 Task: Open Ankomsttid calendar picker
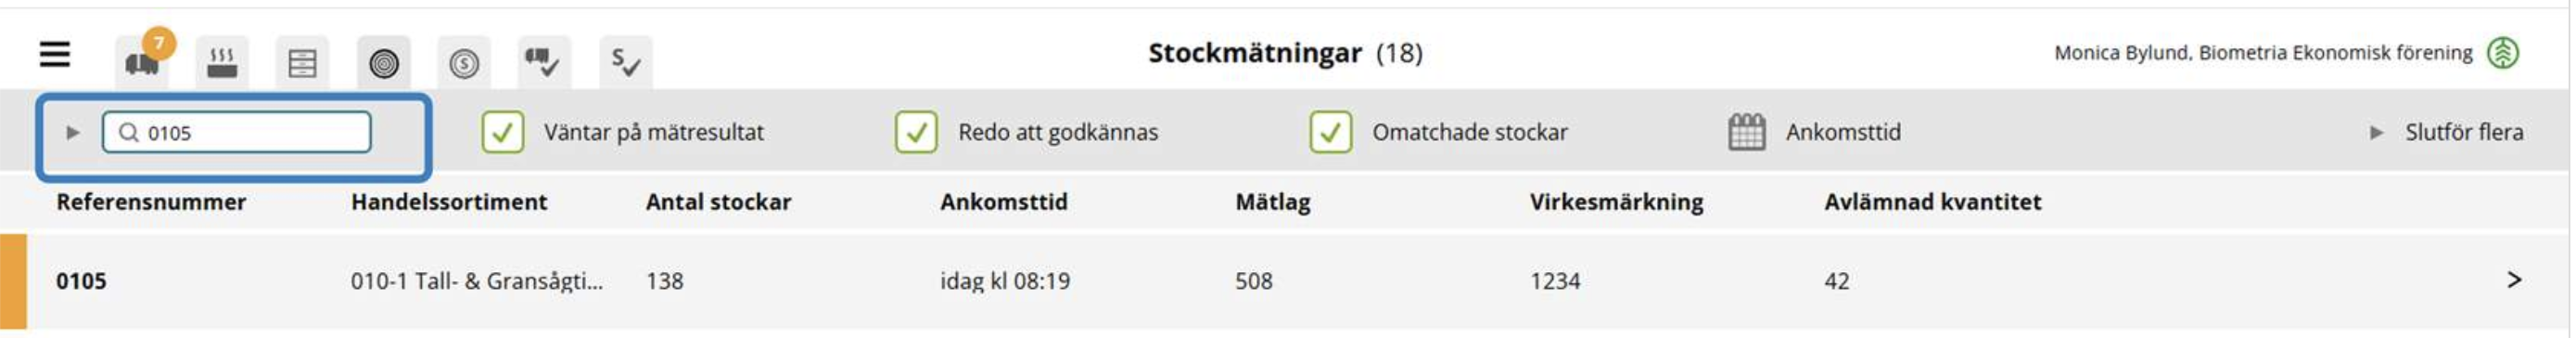click(x=1747, y=132)
